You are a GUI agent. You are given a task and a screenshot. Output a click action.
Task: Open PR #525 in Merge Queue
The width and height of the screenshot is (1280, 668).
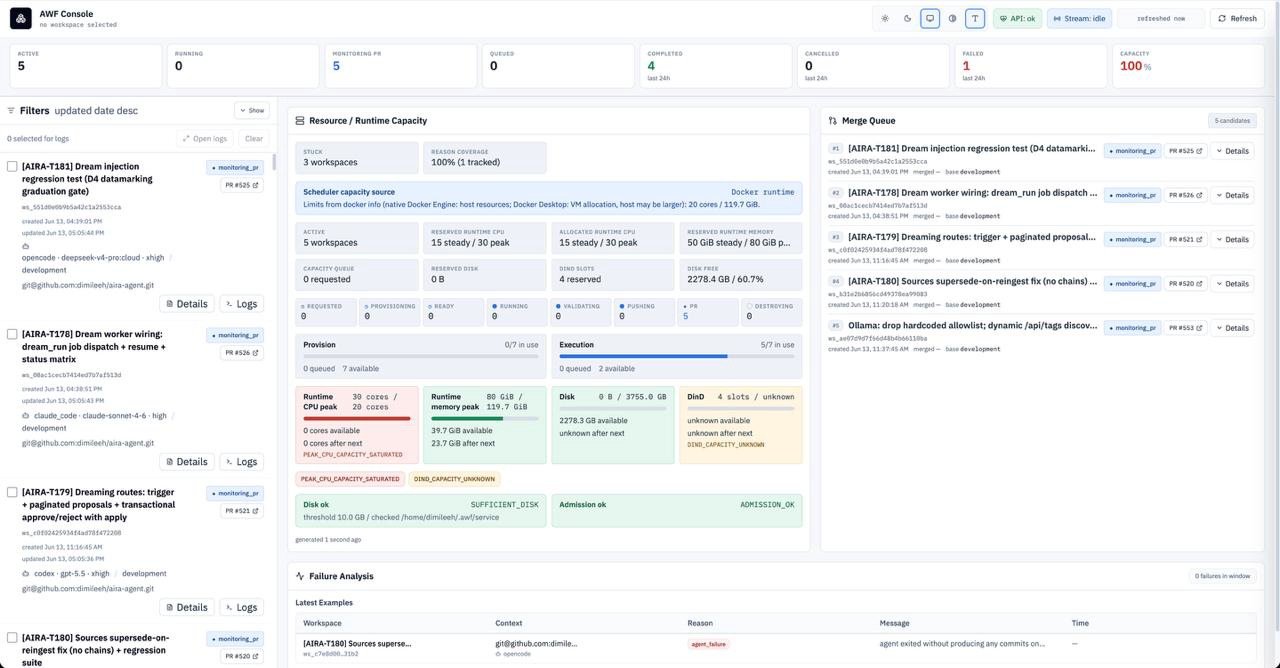tap(1186, 151)
